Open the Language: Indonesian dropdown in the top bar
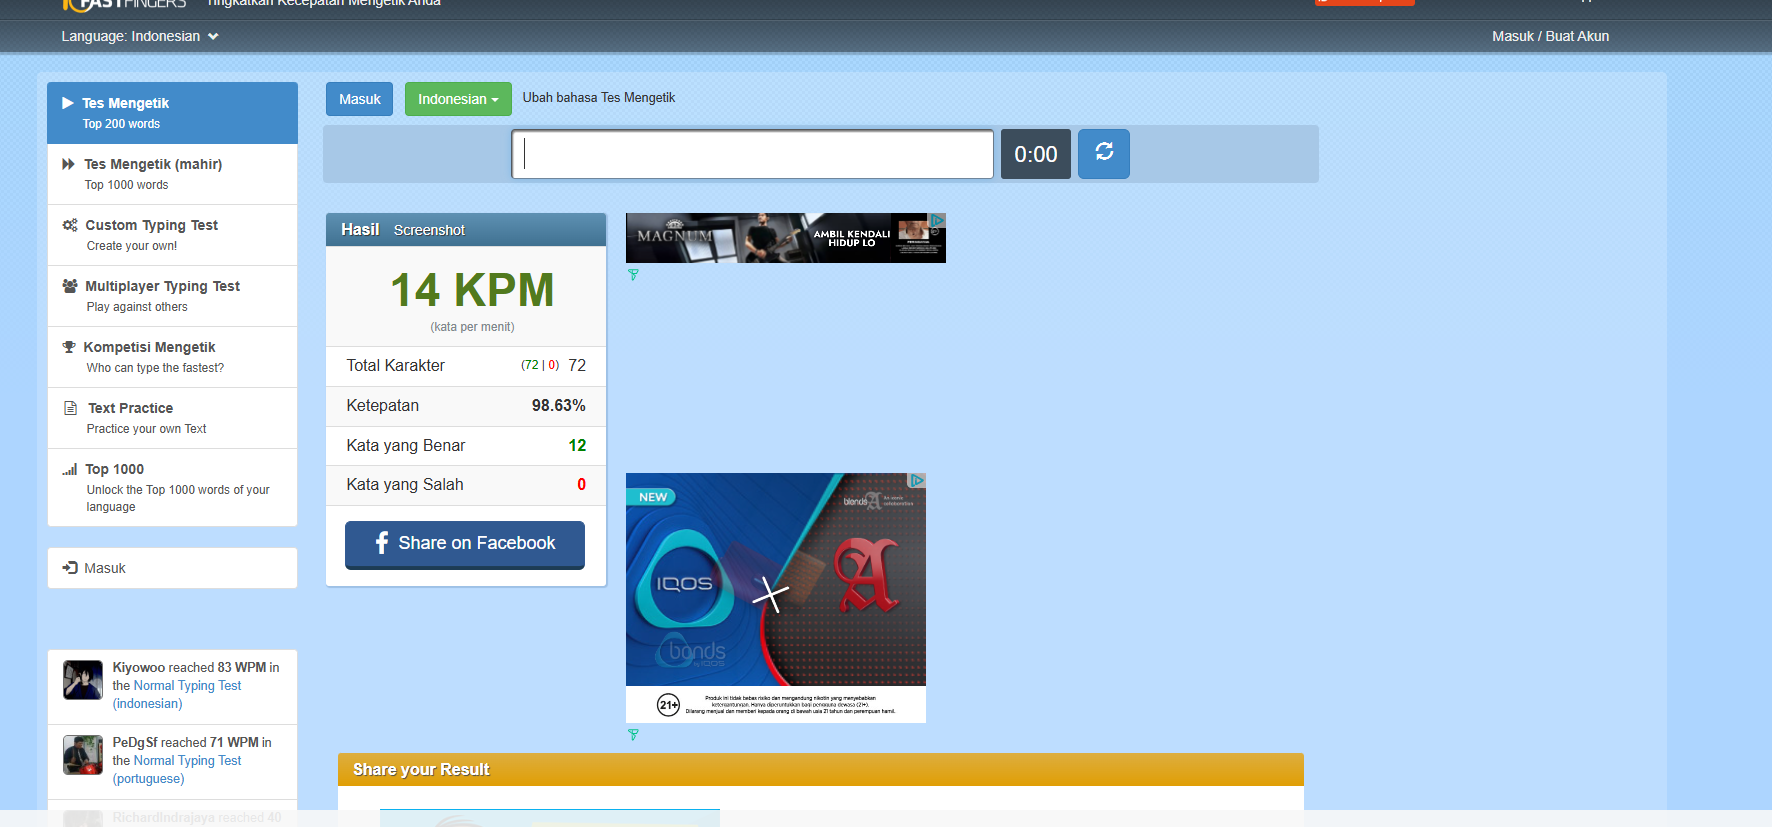 [x=140, y=36]
